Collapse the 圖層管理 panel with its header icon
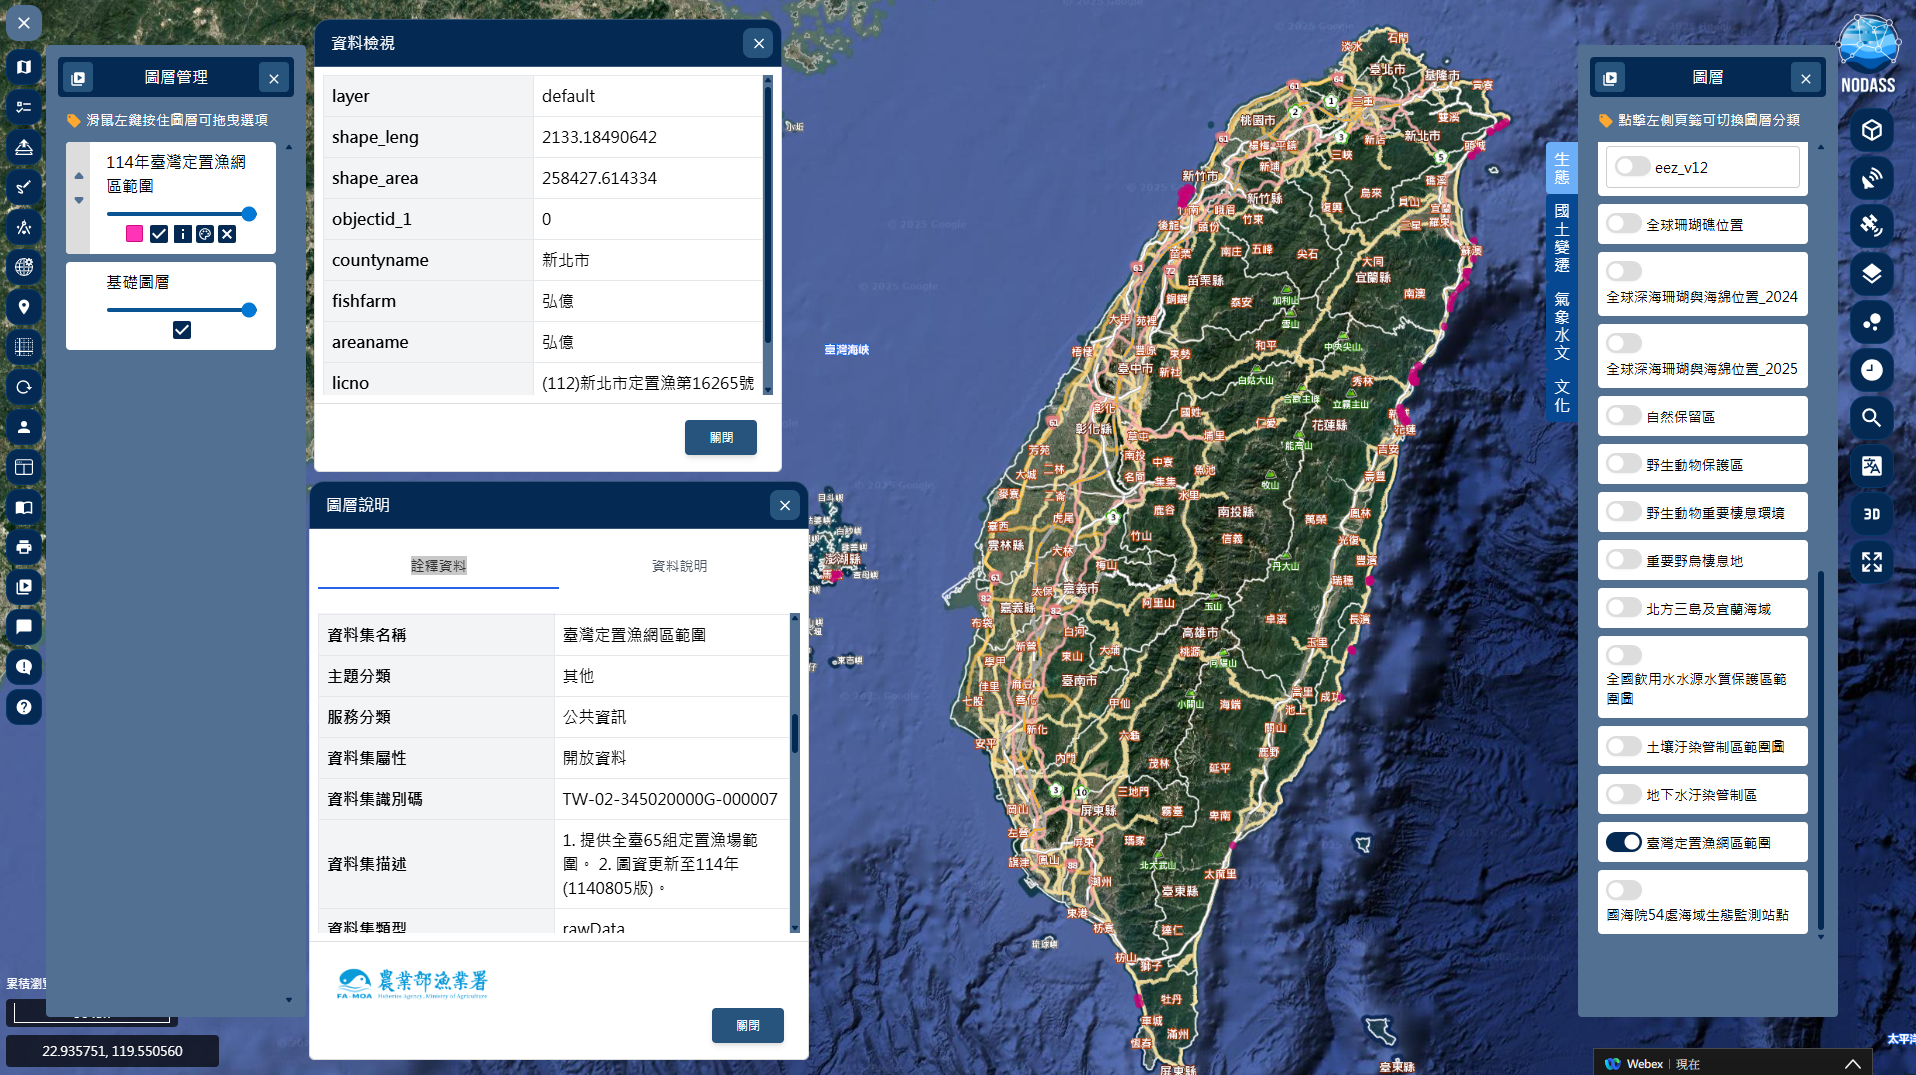This screenshot has width=1916, height=1075. 78,78
